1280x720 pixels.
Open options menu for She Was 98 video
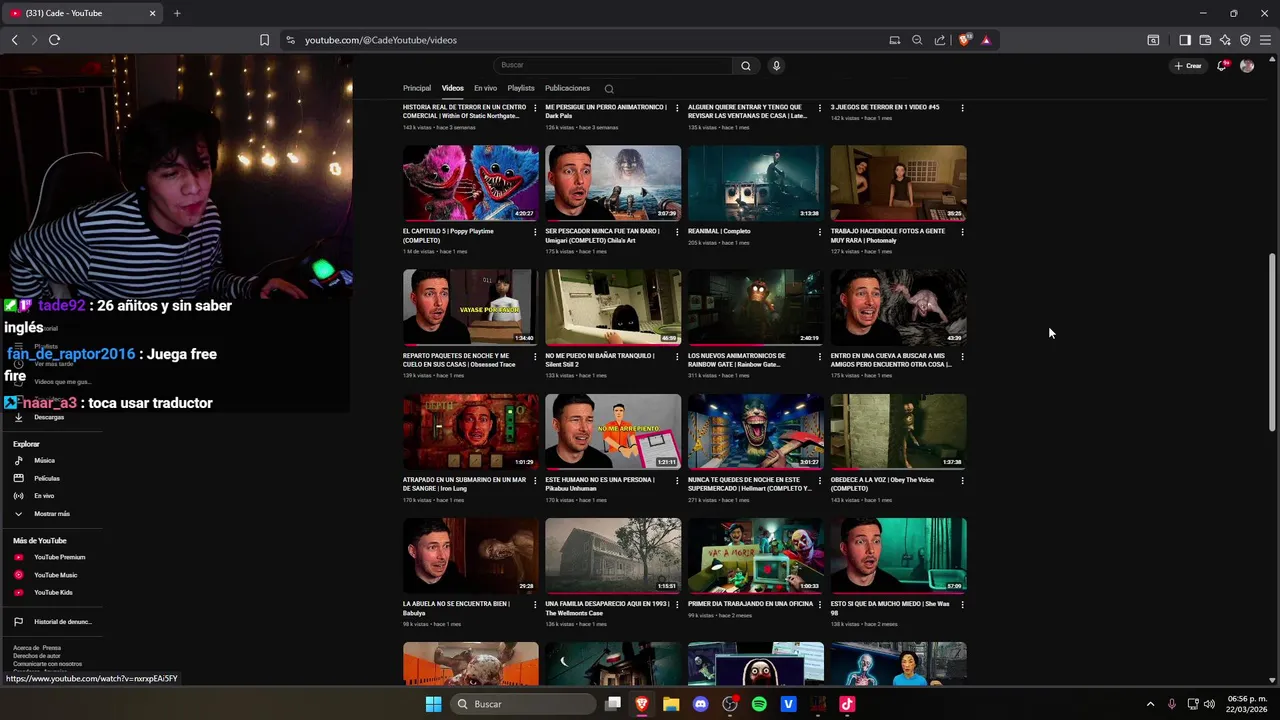(x=962, y=604)
